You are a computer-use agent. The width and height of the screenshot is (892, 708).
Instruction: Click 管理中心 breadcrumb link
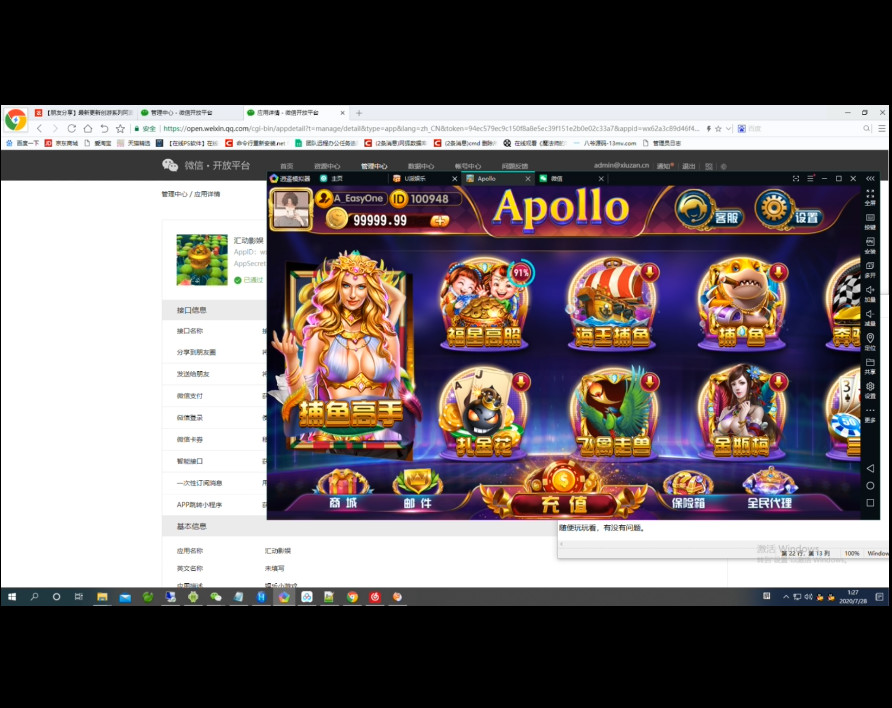pos(174,194)
